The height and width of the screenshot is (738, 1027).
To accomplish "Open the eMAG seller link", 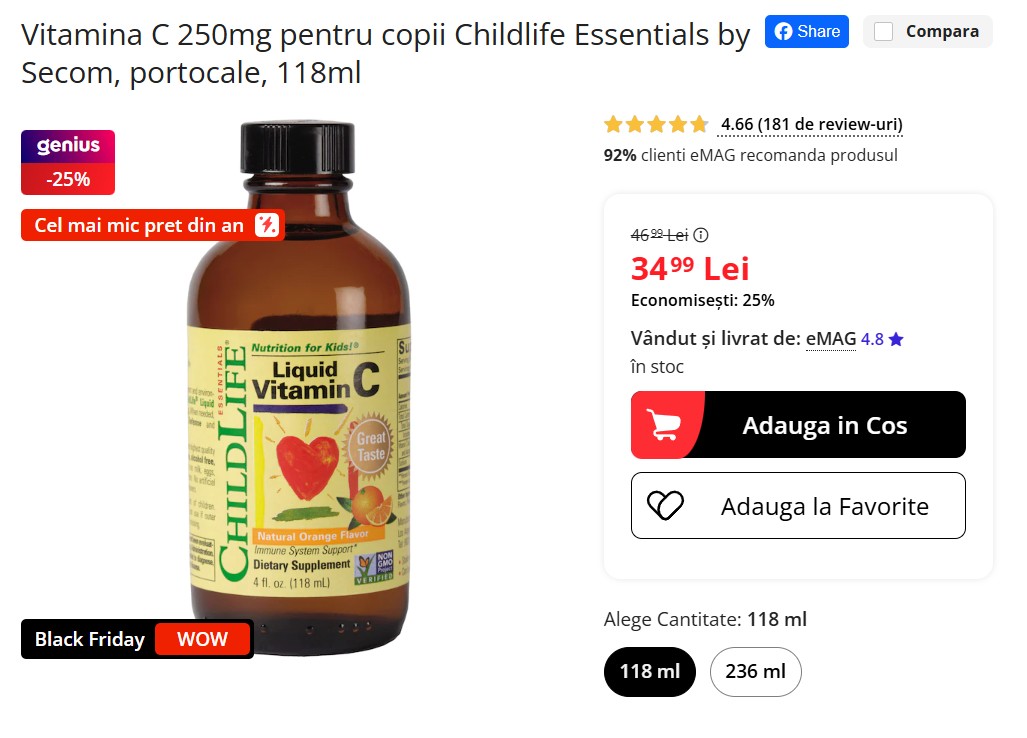I will pos(831,339).
